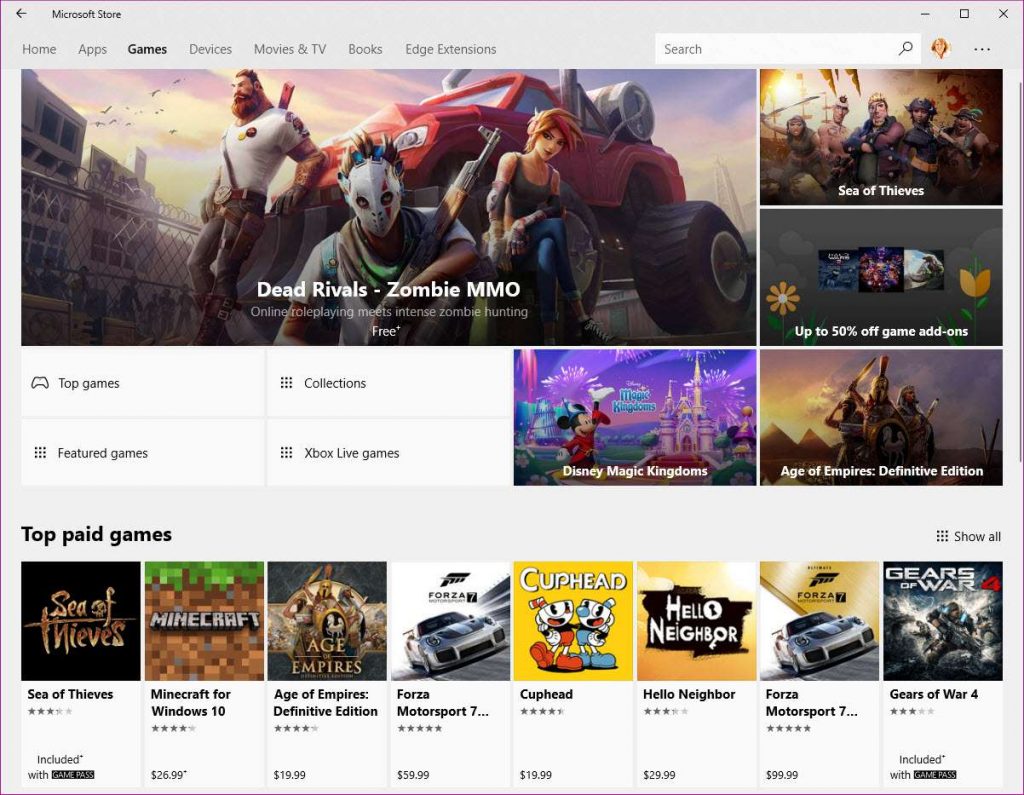Open Age of Empires: Definitive Edition promo tile
The width and height of the screenshot is (1024, 795).
[x=881, y=417]
